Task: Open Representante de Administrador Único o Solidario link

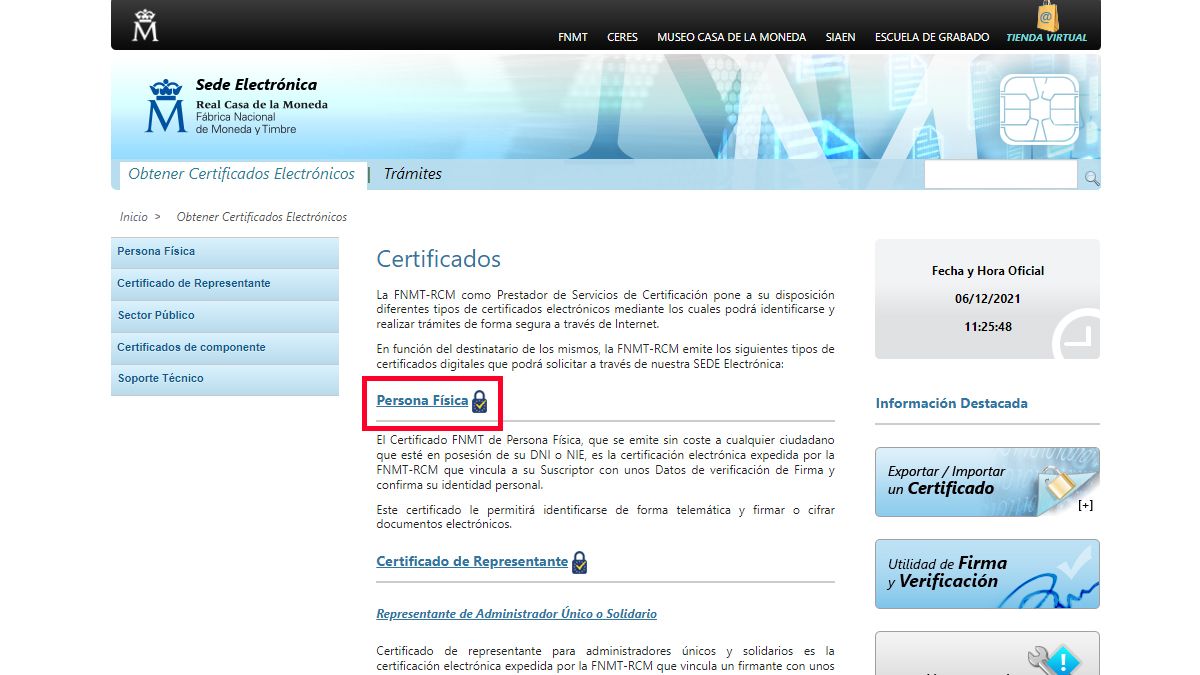Action: [516, 613]
